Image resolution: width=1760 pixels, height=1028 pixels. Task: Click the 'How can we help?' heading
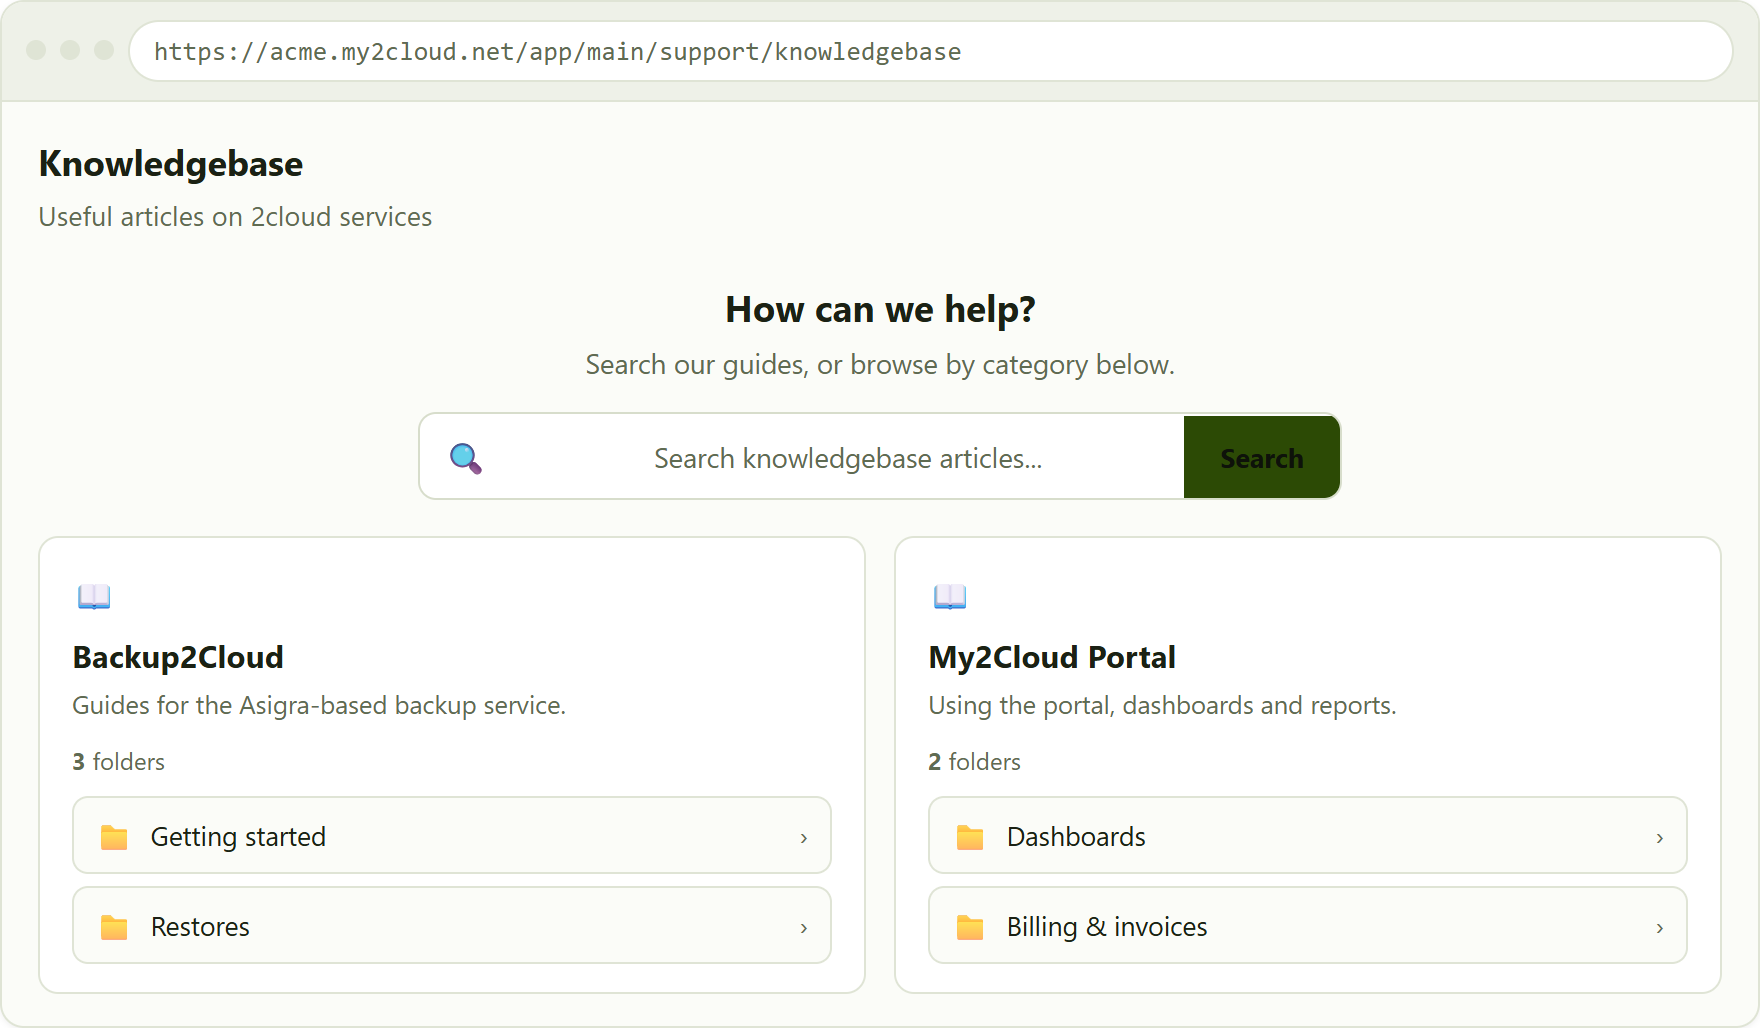click(880, 310)
